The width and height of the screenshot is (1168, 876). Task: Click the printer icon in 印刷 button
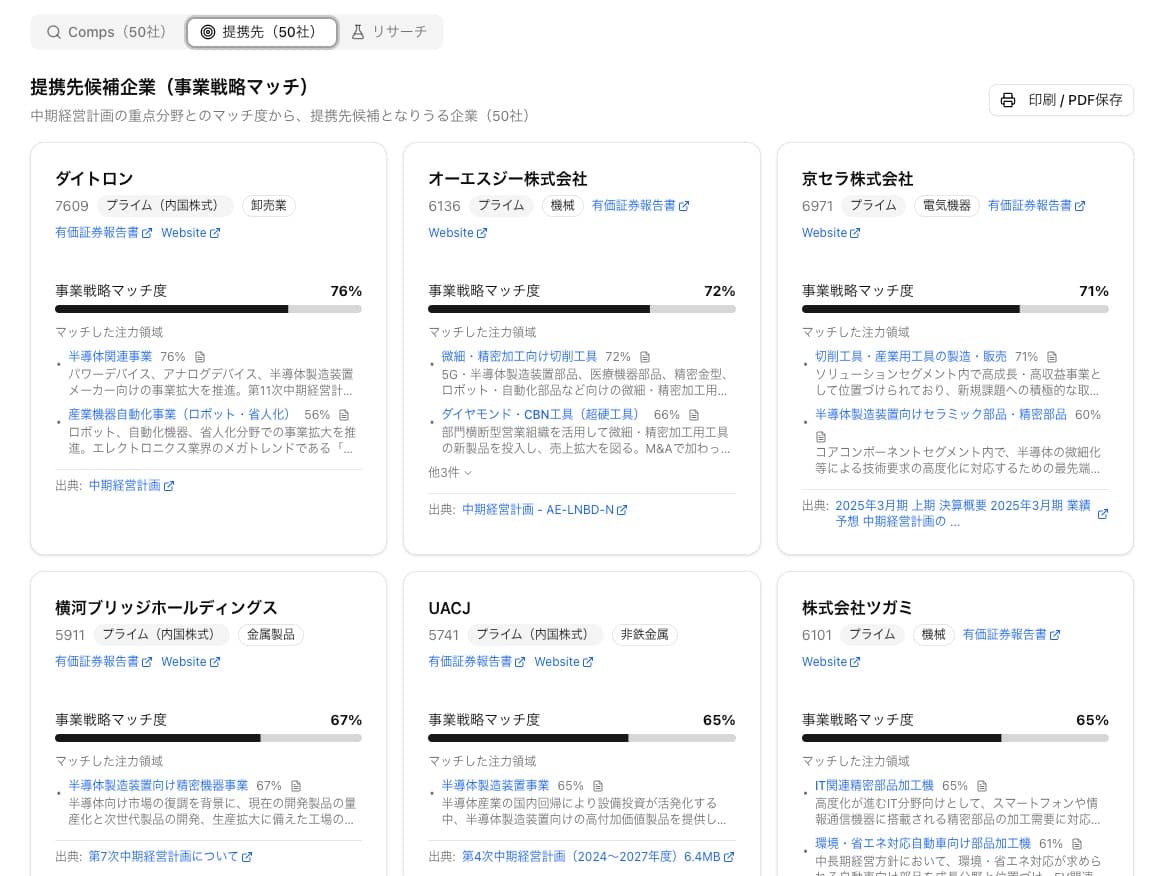click(x=1008, y=100)
